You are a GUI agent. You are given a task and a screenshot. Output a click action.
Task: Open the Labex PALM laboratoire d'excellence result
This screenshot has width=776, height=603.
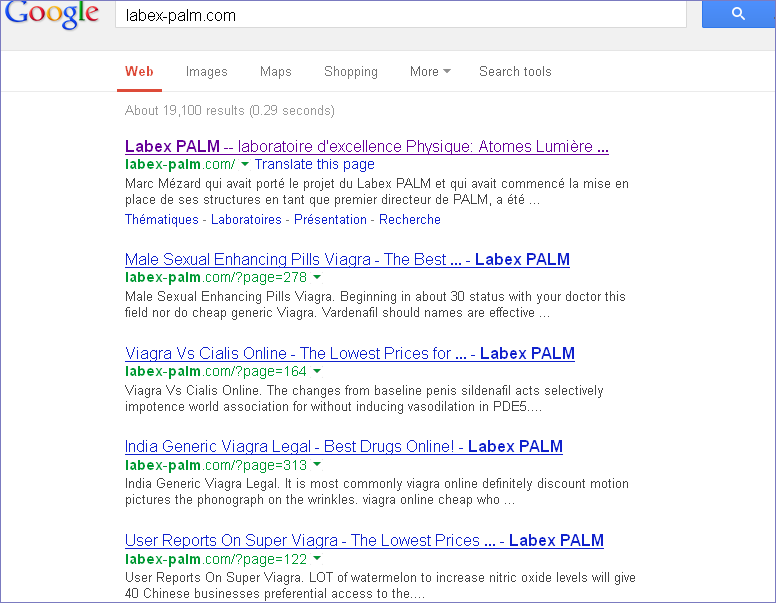pyautogui.click(x=366, y=147)
